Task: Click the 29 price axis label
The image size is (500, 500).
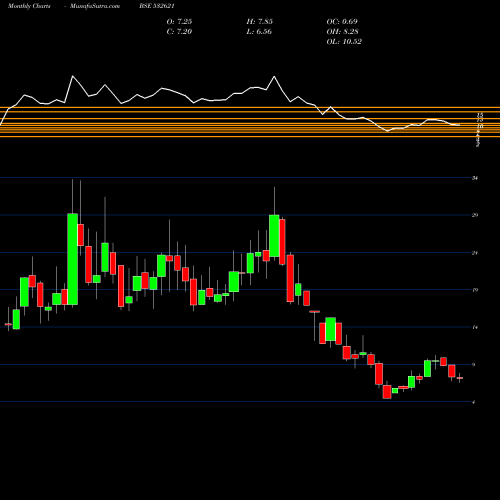Action: pyautogui.click(x=475, y=215)
